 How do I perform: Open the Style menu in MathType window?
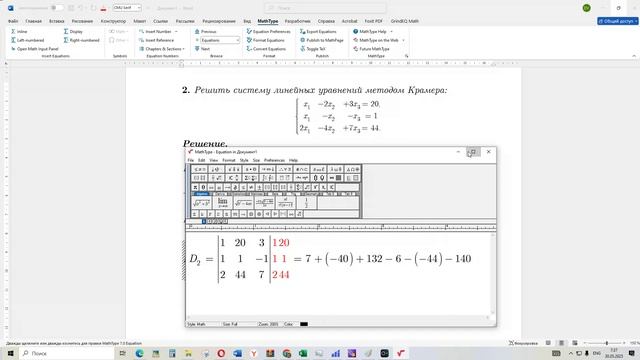tap(244, 160)
